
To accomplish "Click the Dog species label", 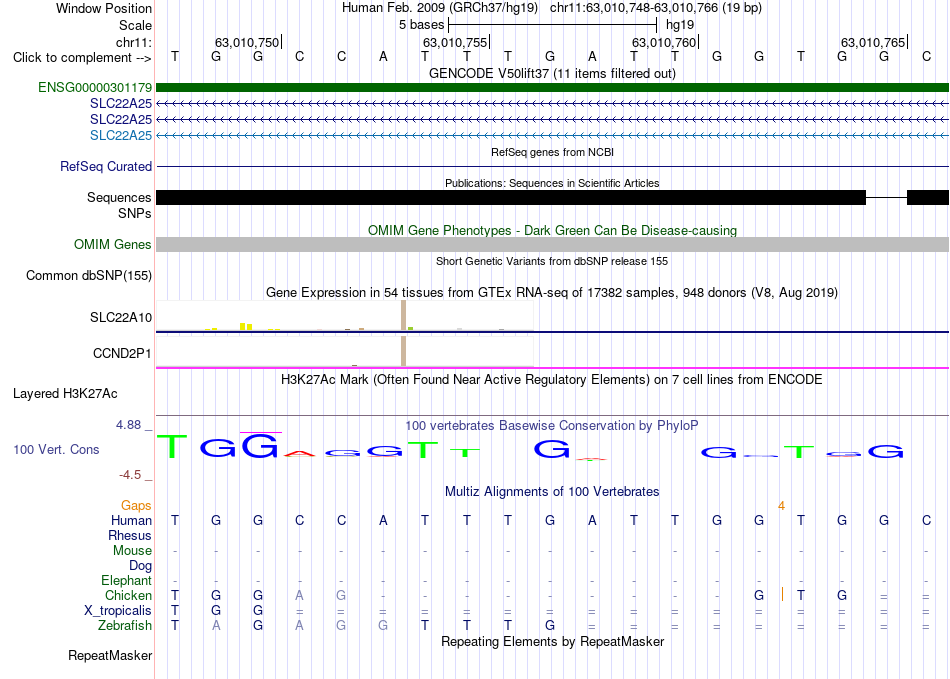I will tap(140, 566).
